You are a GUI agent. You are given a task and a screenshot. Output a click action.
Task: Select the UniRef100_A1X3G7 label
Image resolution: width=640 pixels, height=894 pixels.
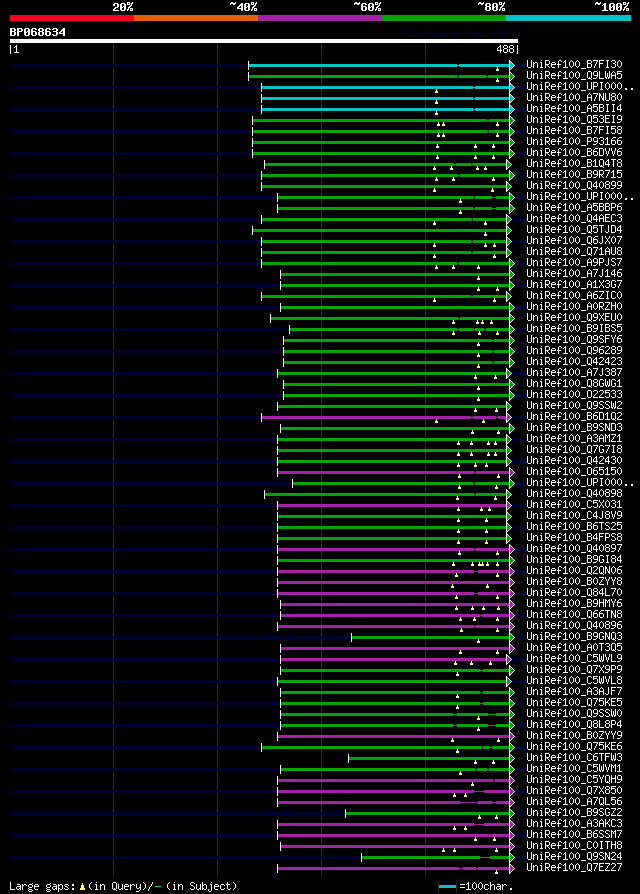pyautogui.click(x=574, y=285)
